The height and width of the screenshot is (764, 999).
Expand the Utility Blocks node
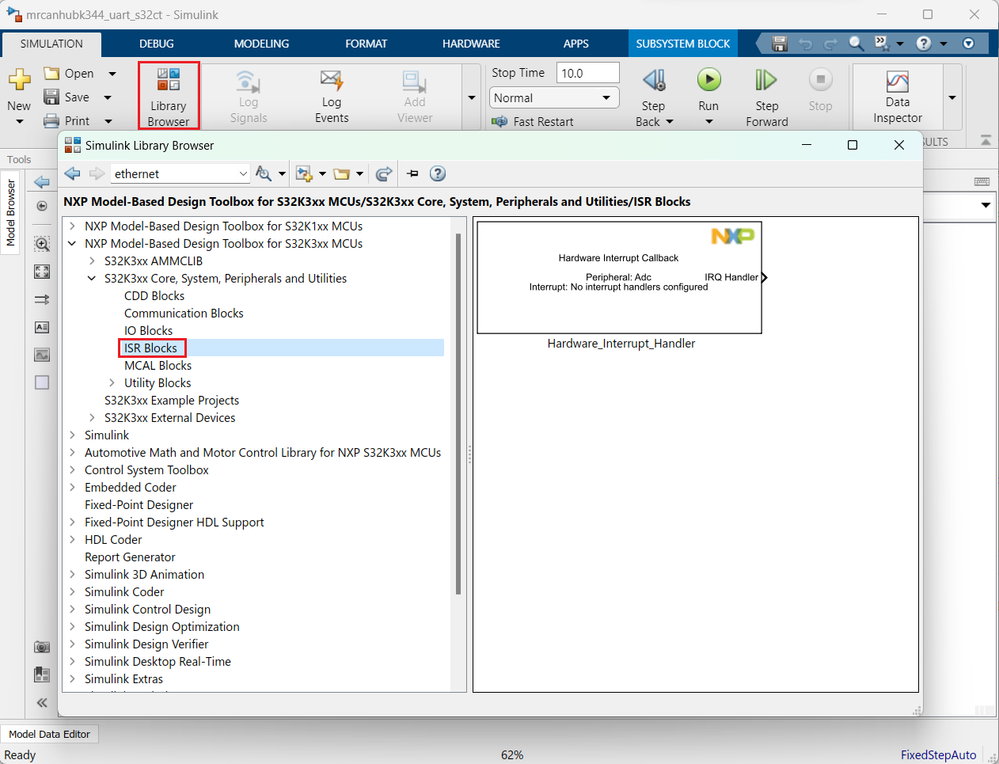click(112, 382)
